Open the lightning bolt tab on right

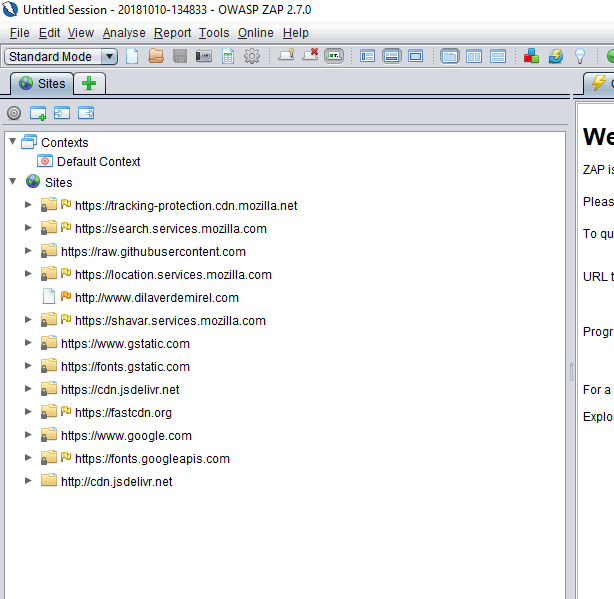(x=599, y=83)
